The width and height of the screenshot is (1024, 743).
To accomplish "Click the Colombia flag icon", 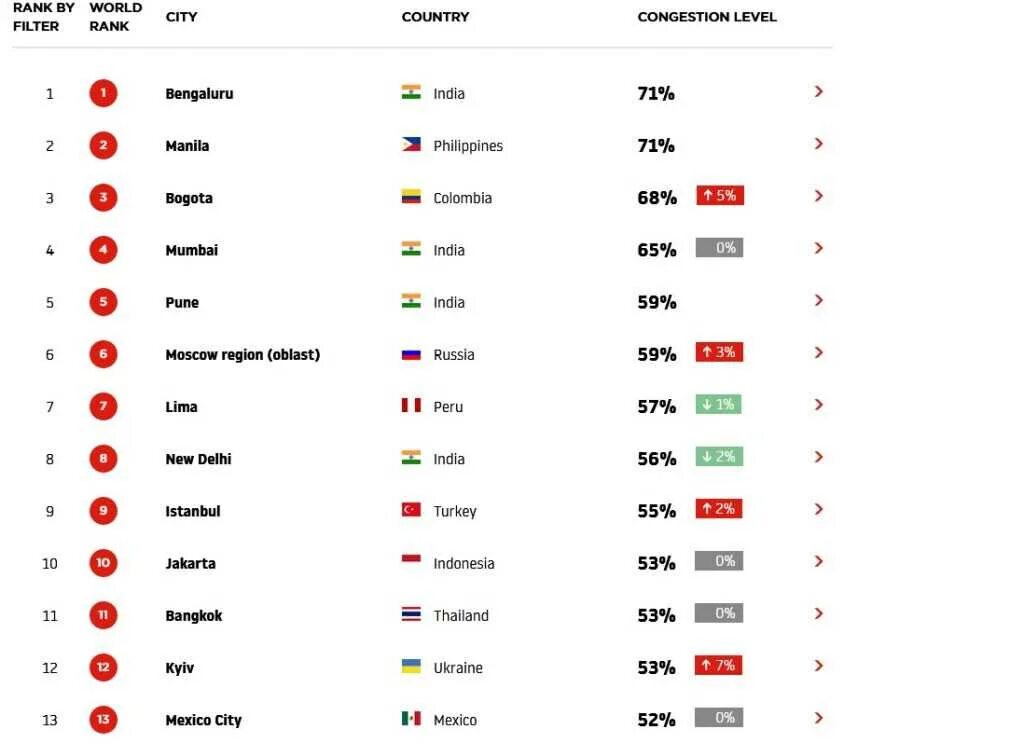I will pyautogui.click(x=411, y=197).
